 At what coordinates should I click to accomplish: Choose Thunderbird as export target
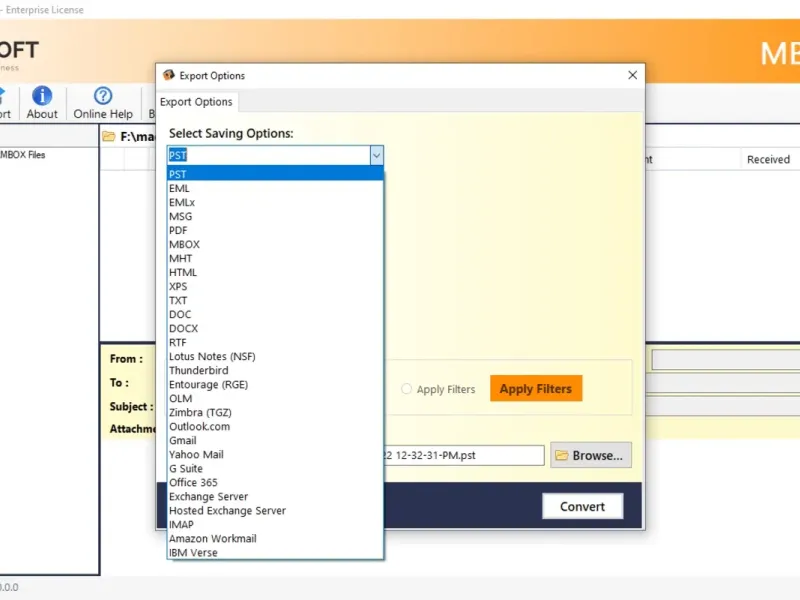275,370
